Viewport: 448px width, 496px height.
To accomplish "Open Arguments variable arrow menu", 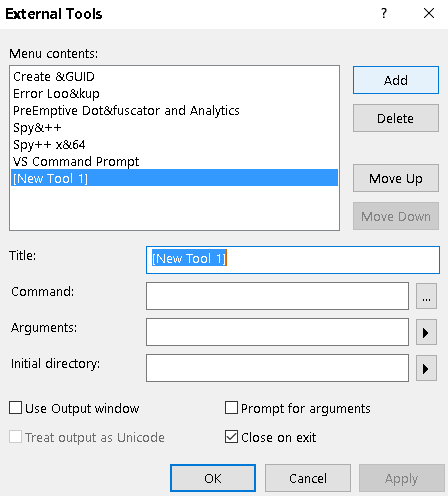I will point(426,332).
